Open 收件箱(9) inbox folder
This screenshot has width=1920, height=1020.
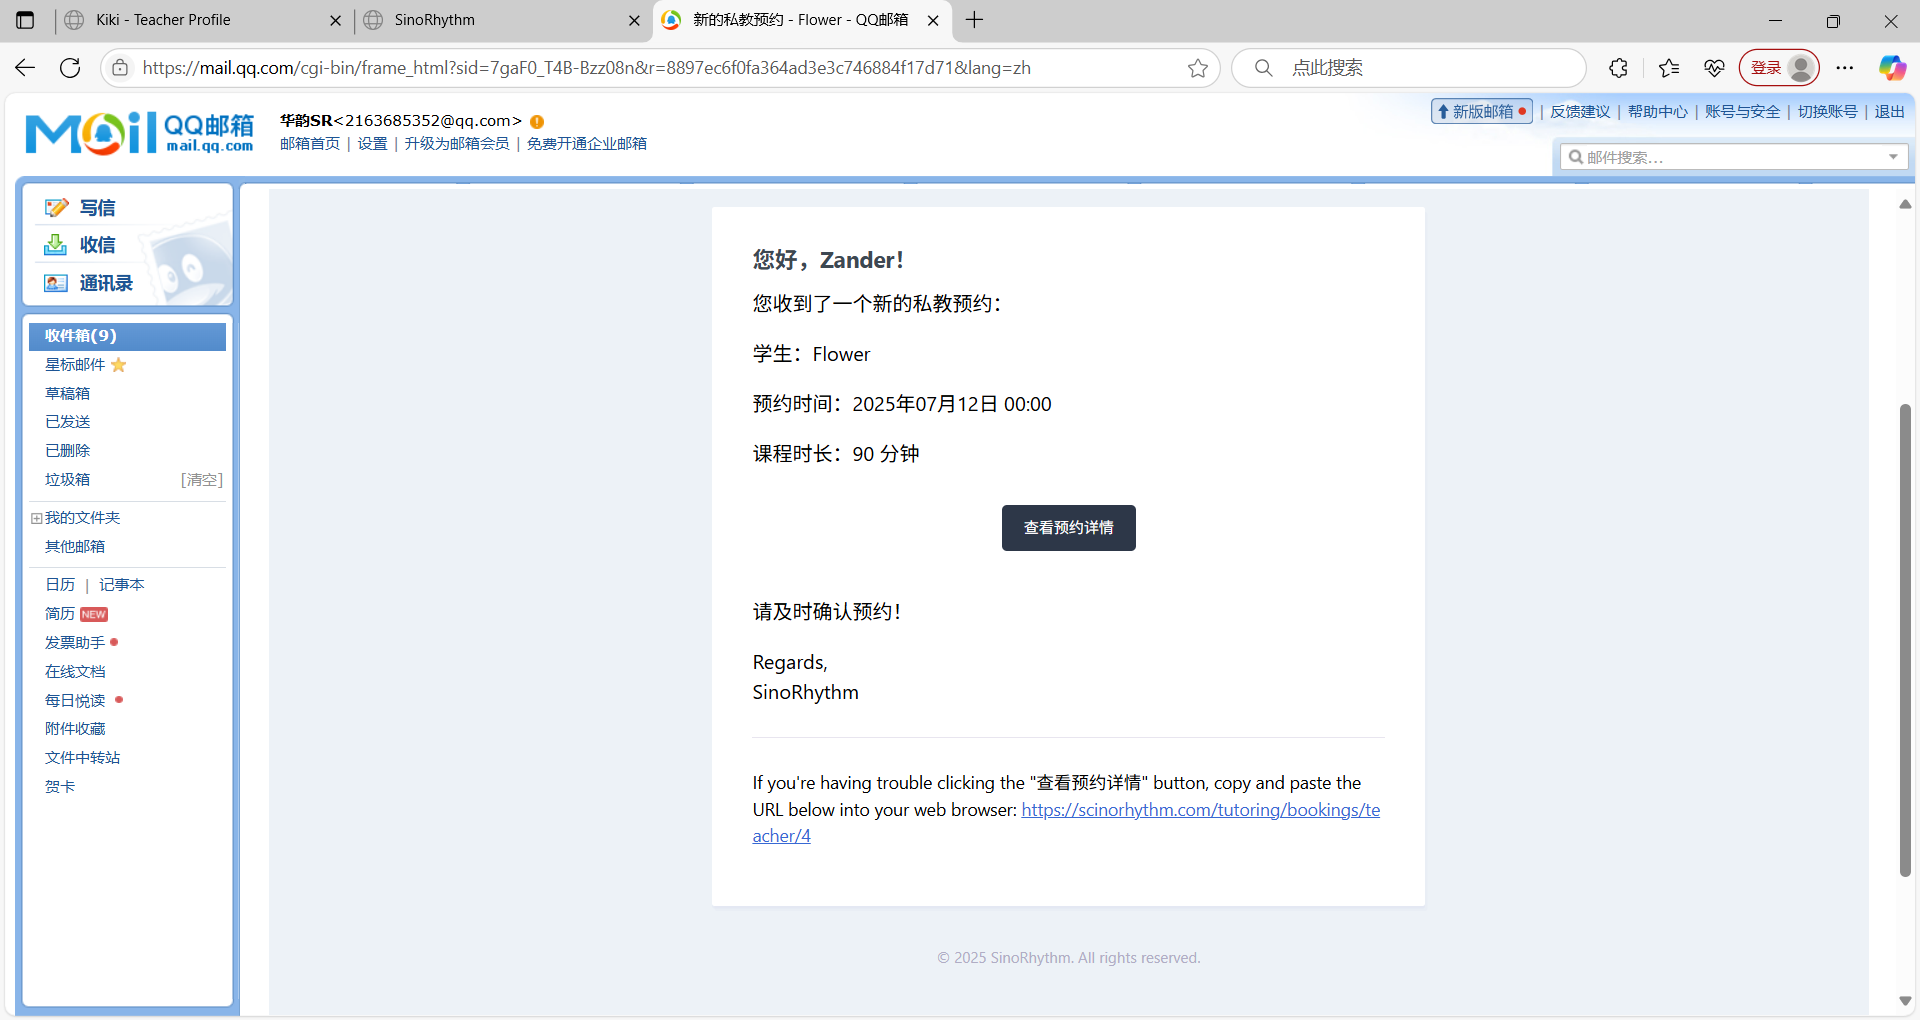pyautogui.click(x=127, y=336)
